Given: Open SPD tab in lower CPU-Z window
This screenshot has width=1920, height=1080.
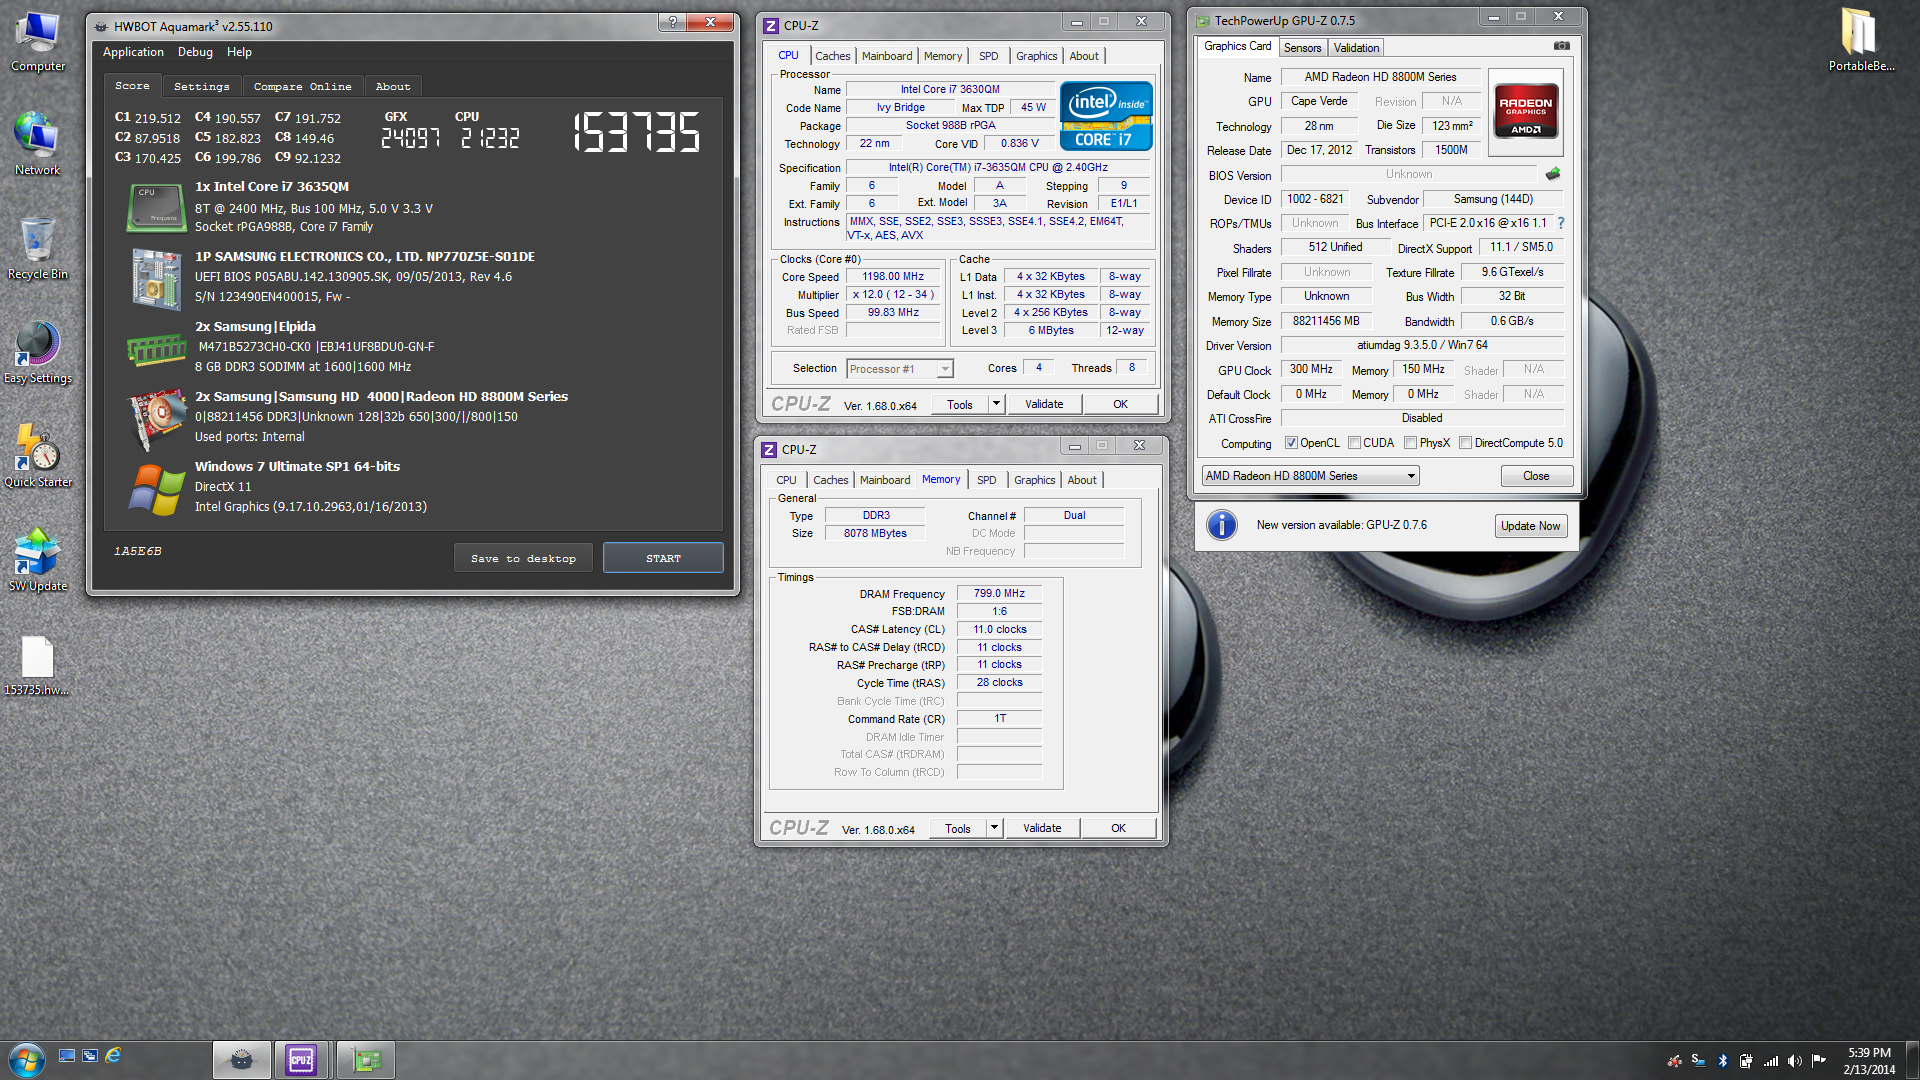Looking at the screenshot, I should point(986,480).
